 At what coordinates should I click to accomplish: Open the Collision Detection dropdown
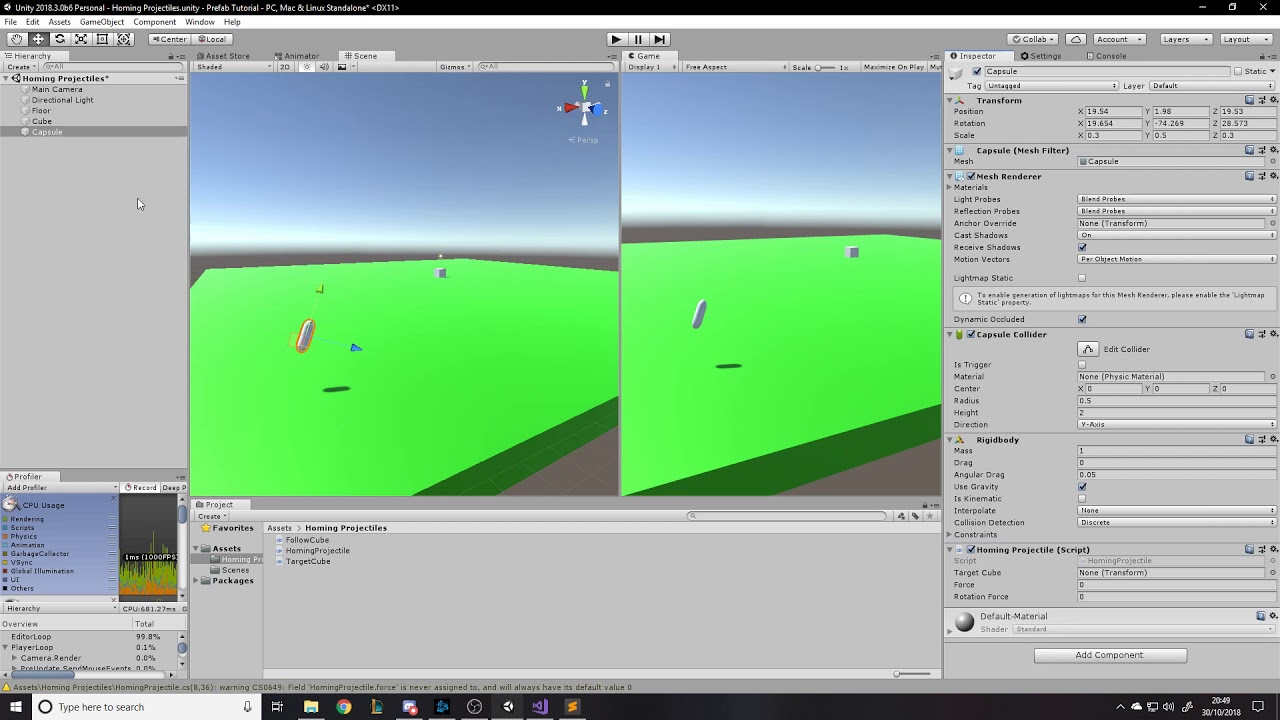click(1176, 523)
